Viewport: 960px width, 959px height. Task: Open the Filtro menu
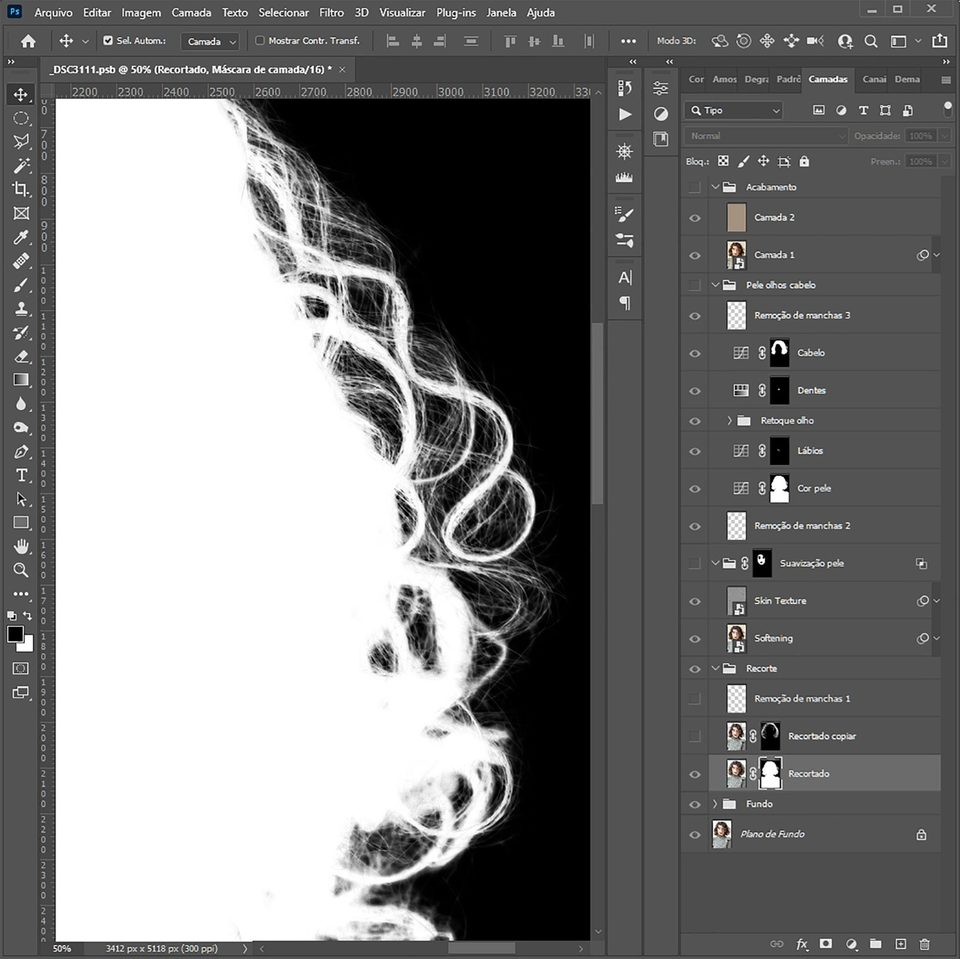(331, 13)
